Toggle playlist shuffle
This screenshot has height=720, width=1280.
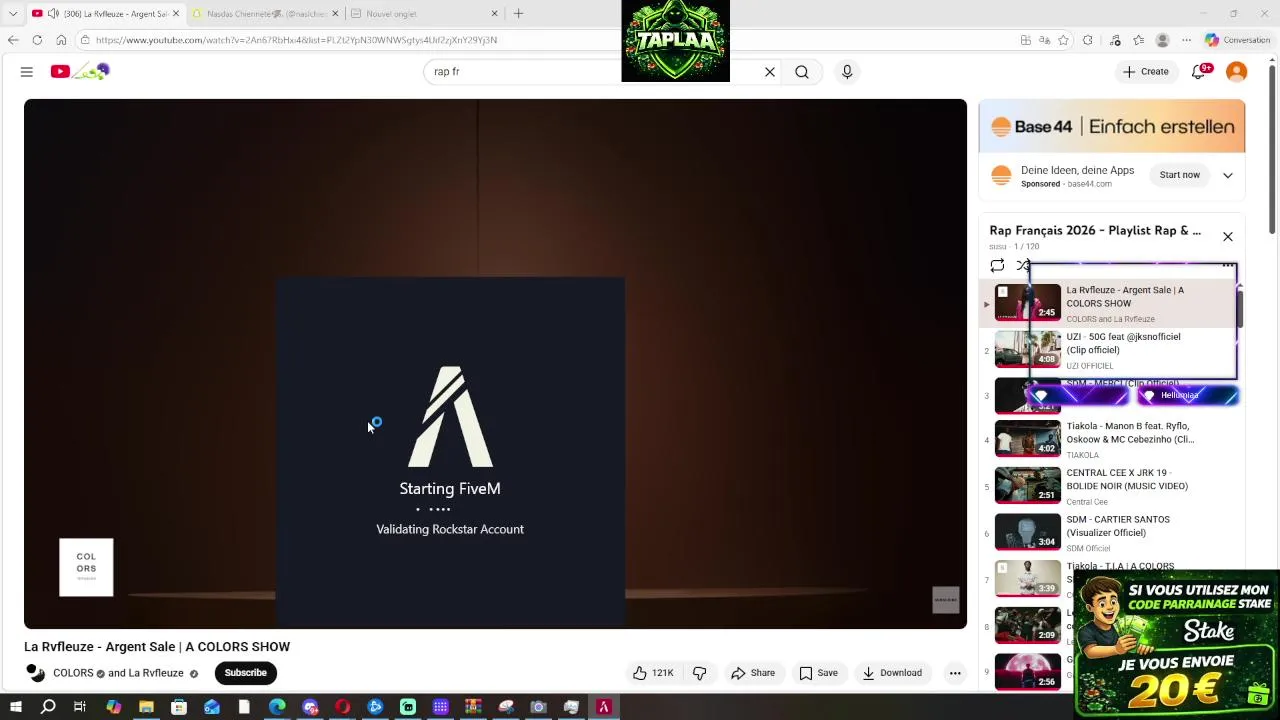[1023, 266]
